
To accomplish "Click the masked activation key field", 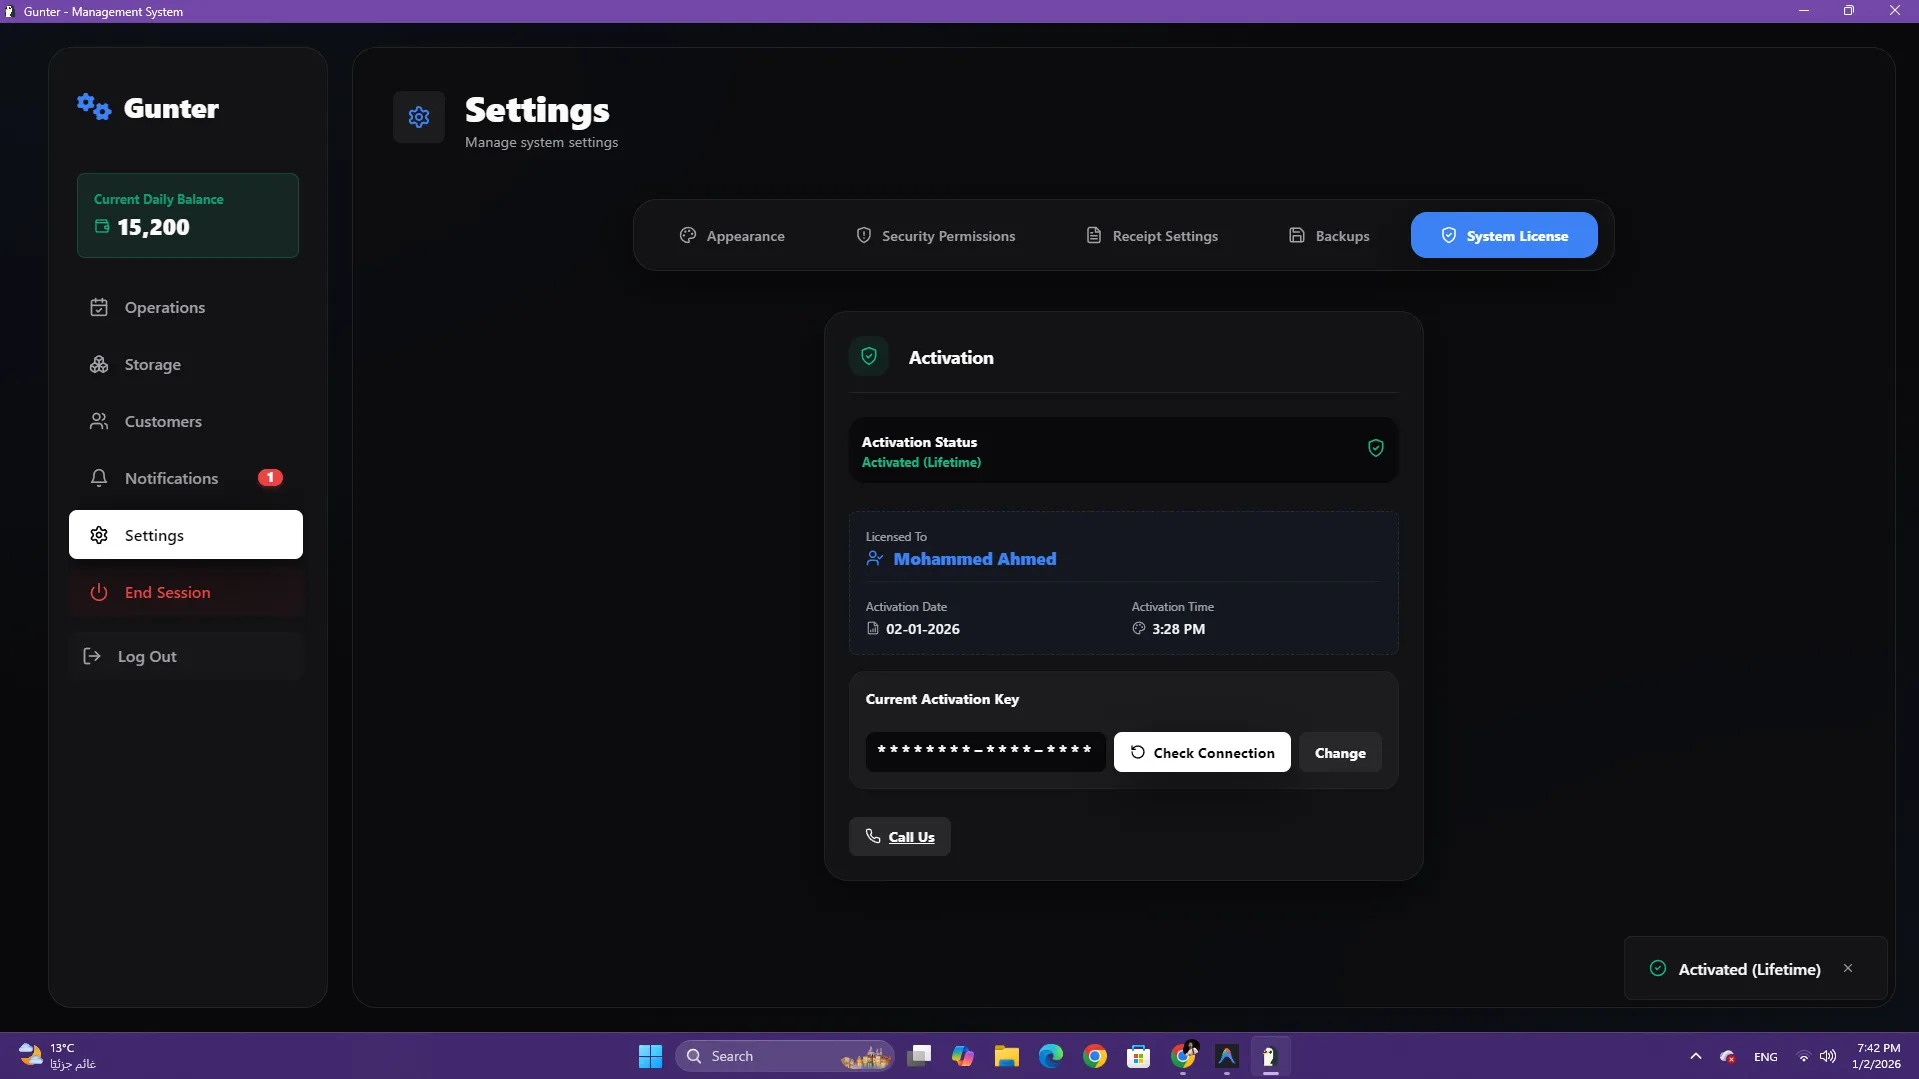I will coord(986,751).
